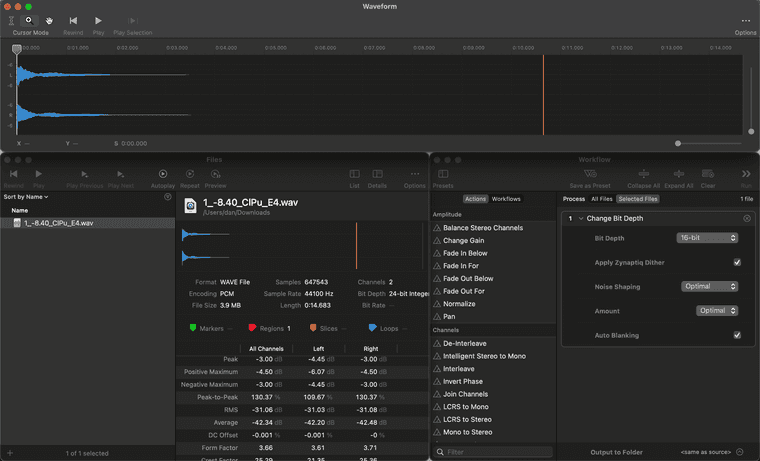Select the zoom magnifier cursor mode
This screenshot has width=760, height=461.
29,20
